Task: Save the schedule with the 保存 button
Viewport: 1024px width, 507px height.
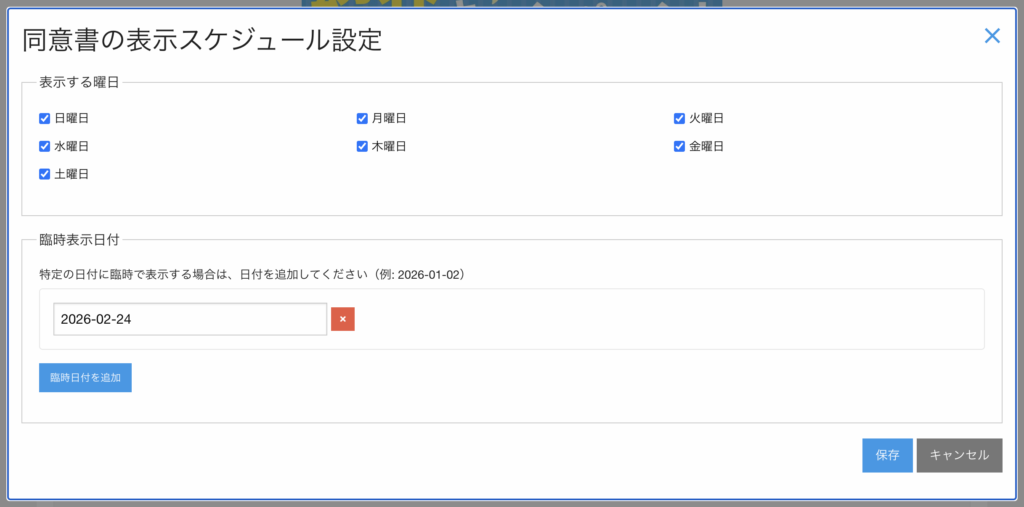Action: 887,455
